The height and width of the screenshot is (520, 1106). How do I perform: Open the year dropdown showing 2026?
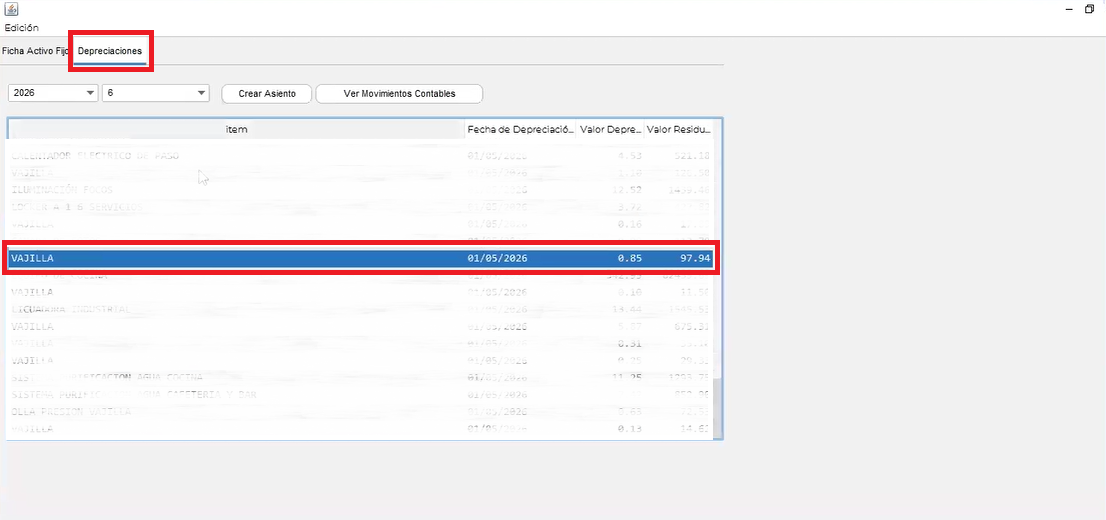pos(53,93)
